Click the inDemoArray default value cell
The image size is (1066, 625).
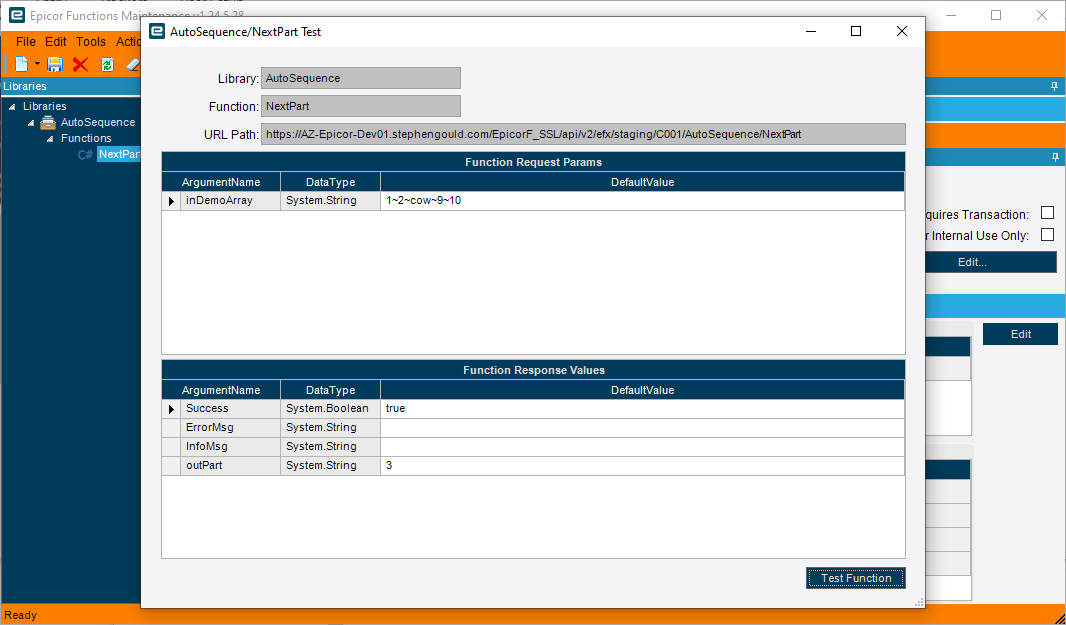click(642, 201)
